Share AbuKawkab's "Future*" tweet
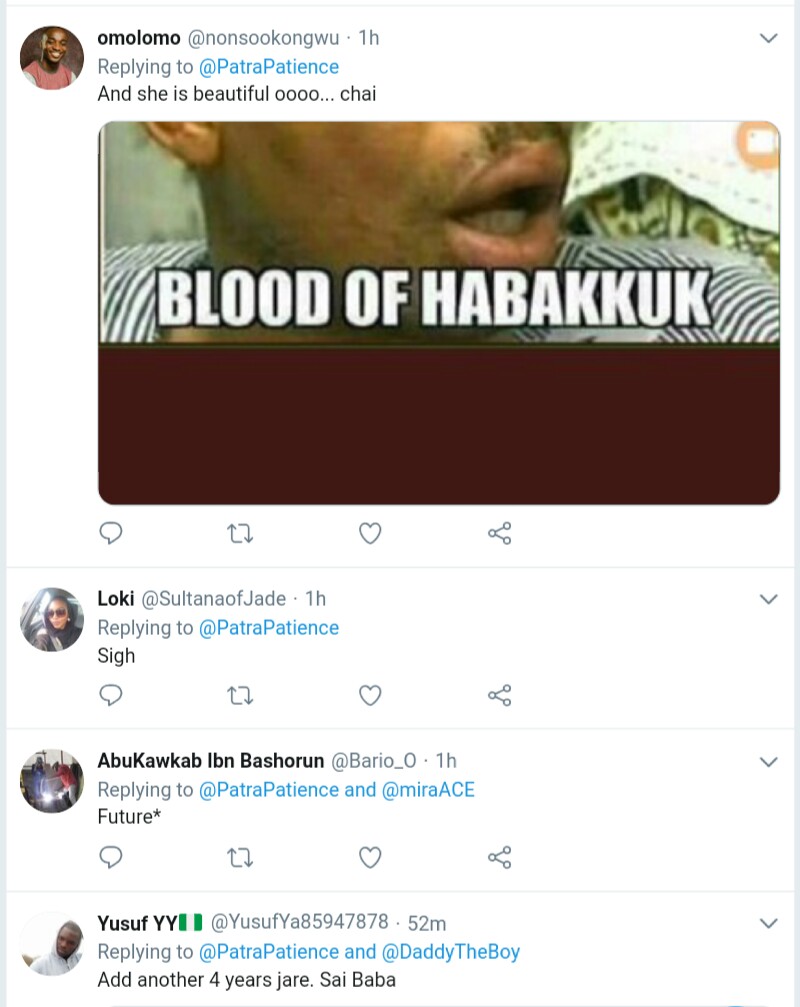 [500, 857]
